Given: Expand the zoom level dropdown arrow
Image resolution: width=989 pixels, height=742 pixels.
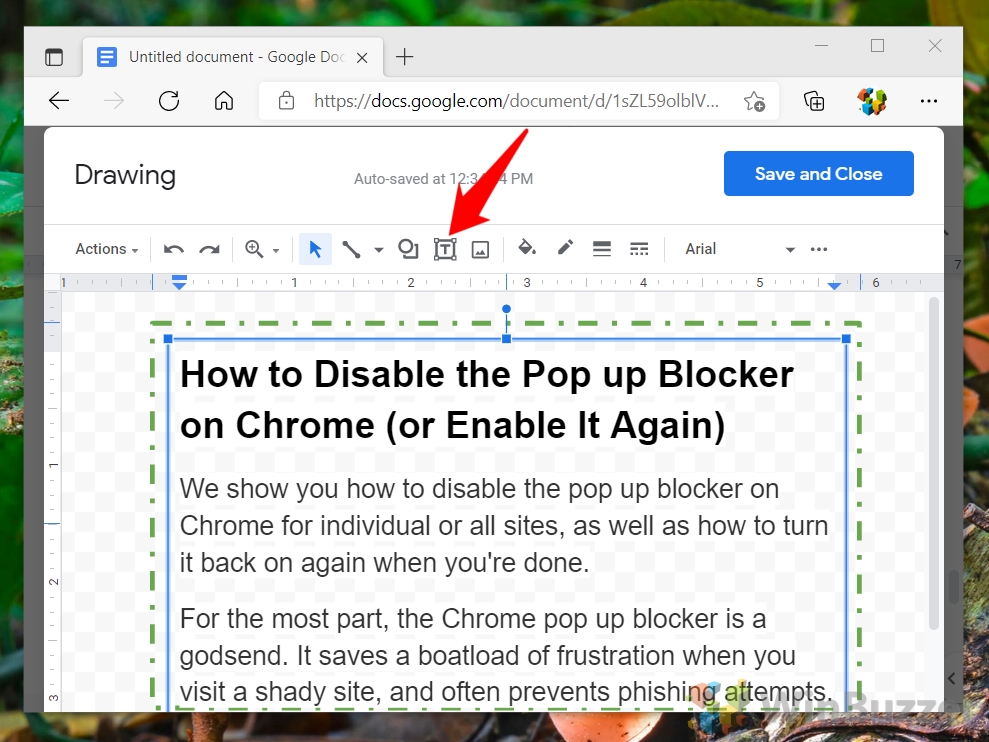Looking at the screenshot, I should click(276, 250).
